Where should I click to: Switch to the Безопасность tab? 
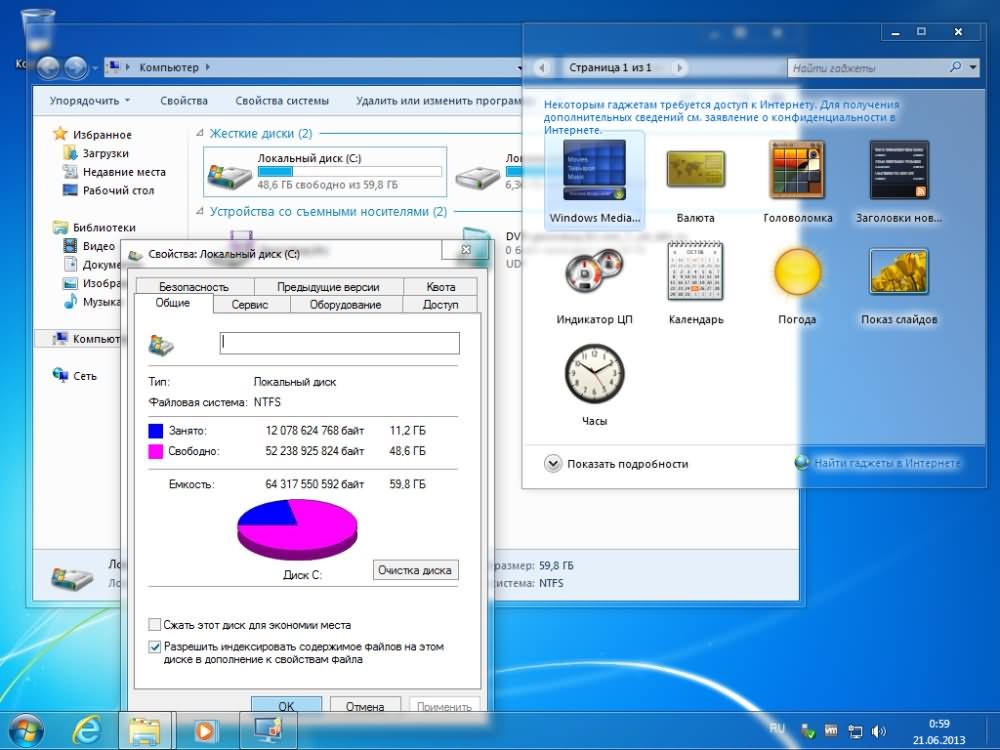pyautogui.click(x=193, y=287)
